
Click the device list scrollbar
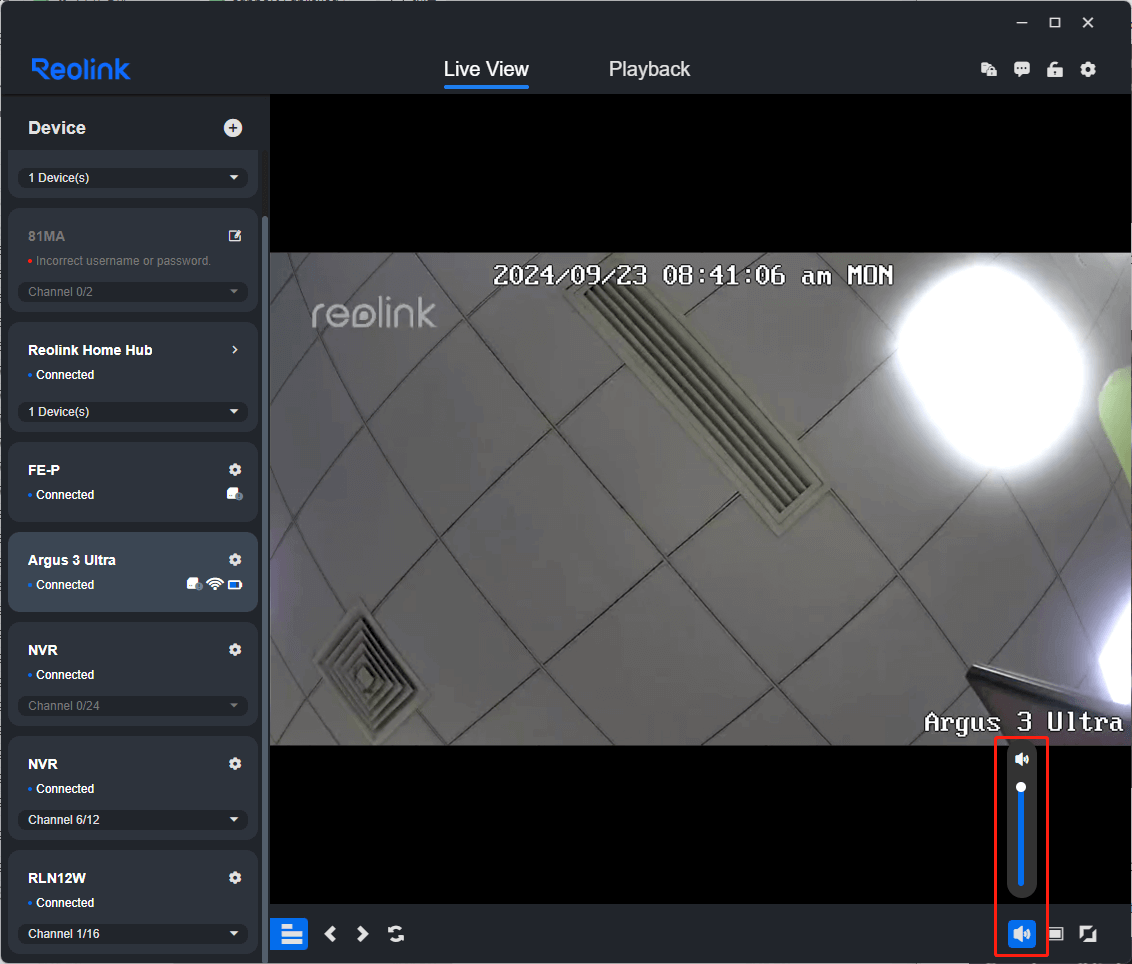point(265,589)
